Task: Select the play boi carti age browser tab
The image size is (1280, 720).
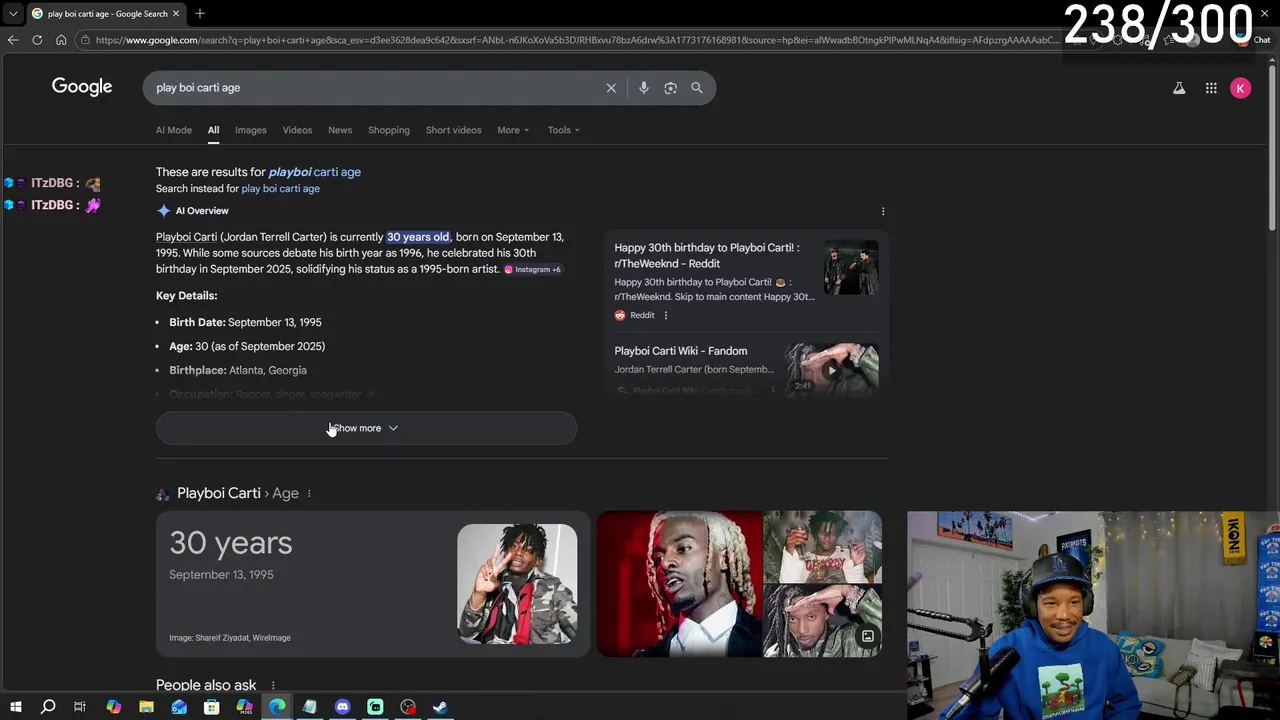Action: pyautogui.click(x=106, y=13)
